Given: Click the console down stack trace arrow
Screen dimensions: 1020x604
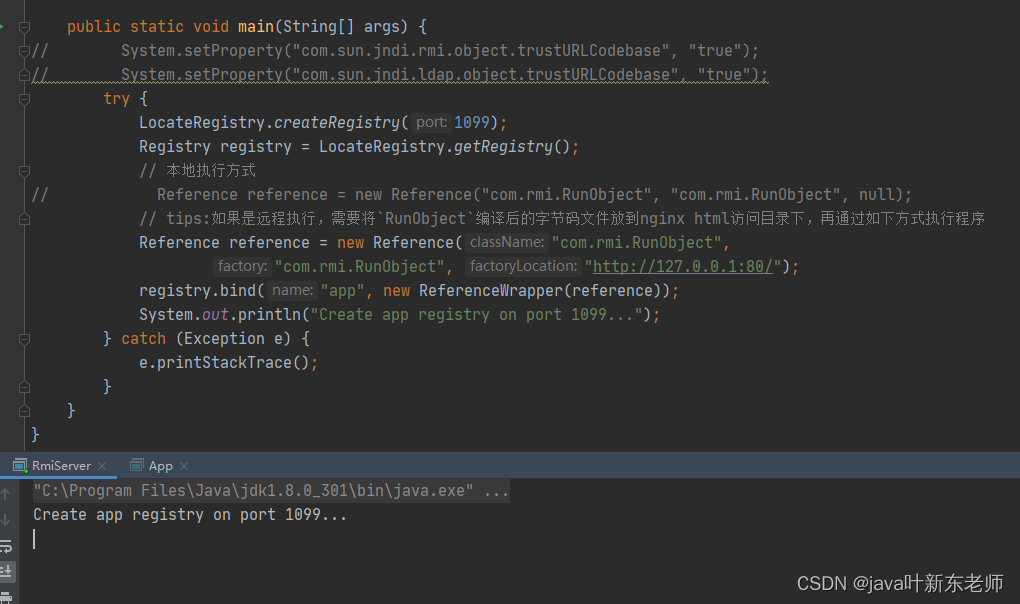Looking at the screenshot, I should 6,519.
